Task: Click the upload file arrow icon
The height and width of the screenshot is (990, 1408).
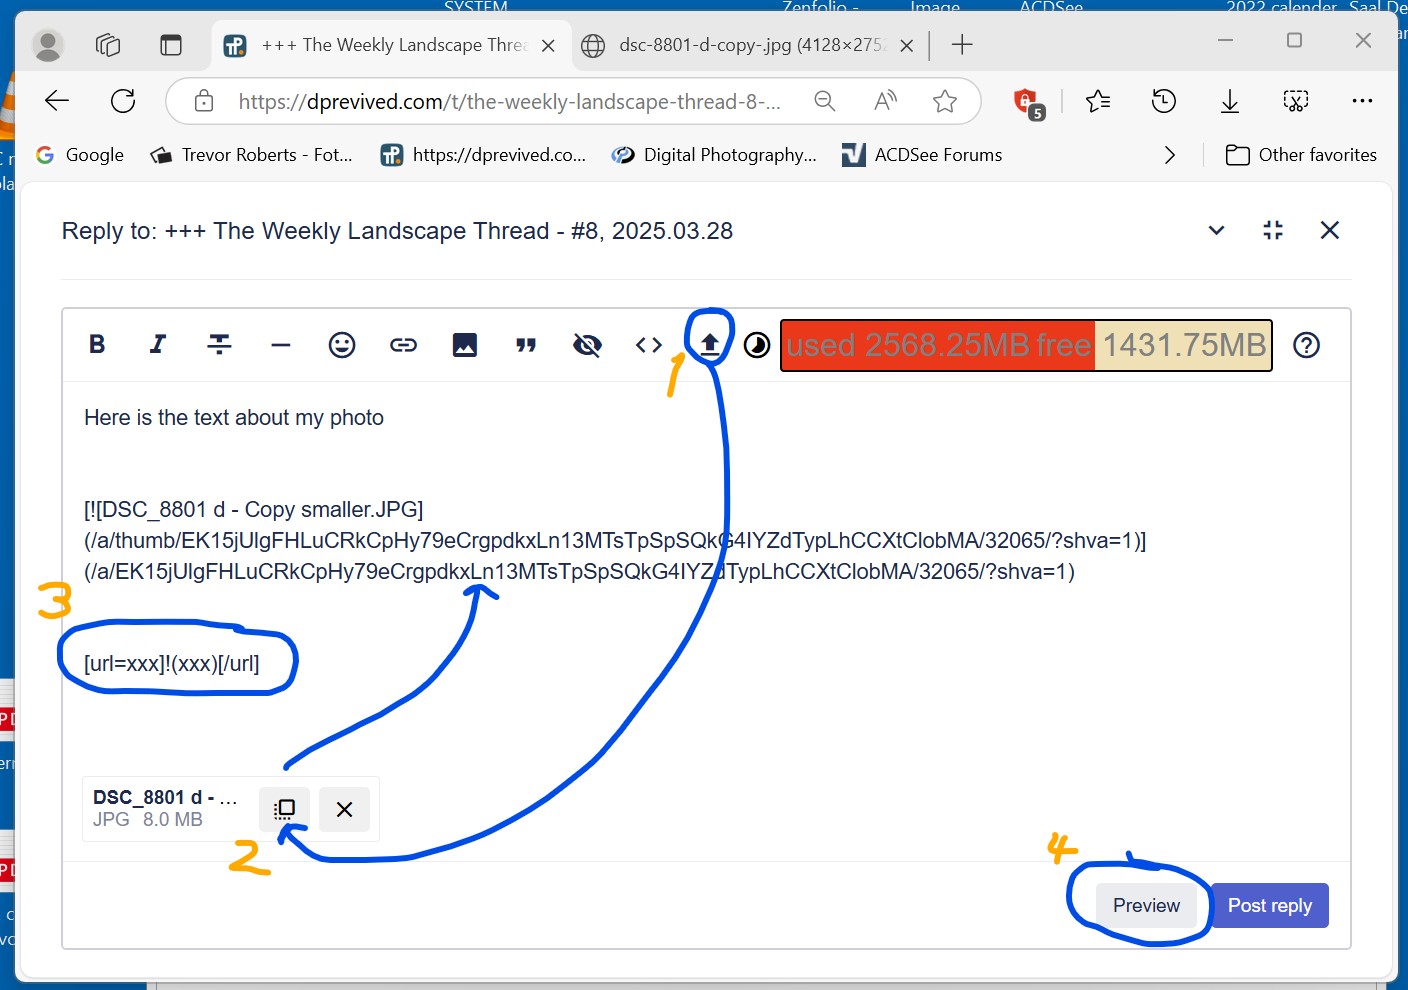Action: (710, 345)
